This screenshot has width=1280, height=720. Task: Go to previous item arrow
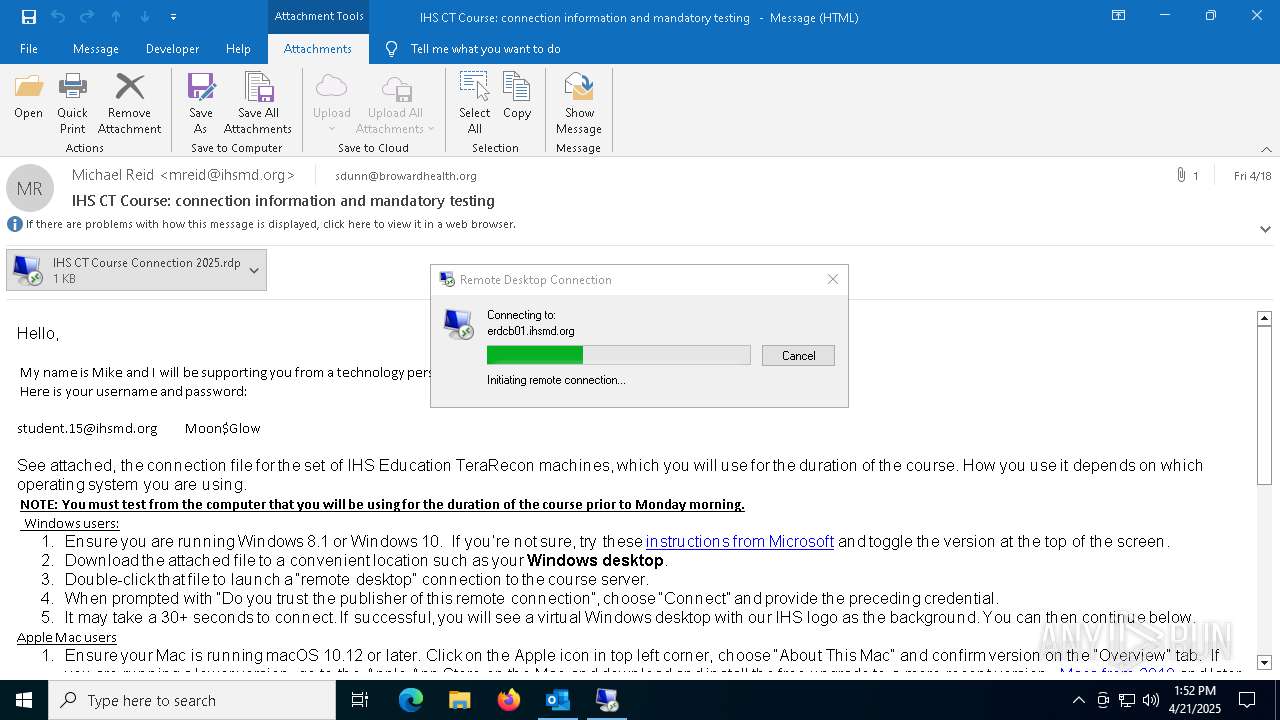coord(116,17)
